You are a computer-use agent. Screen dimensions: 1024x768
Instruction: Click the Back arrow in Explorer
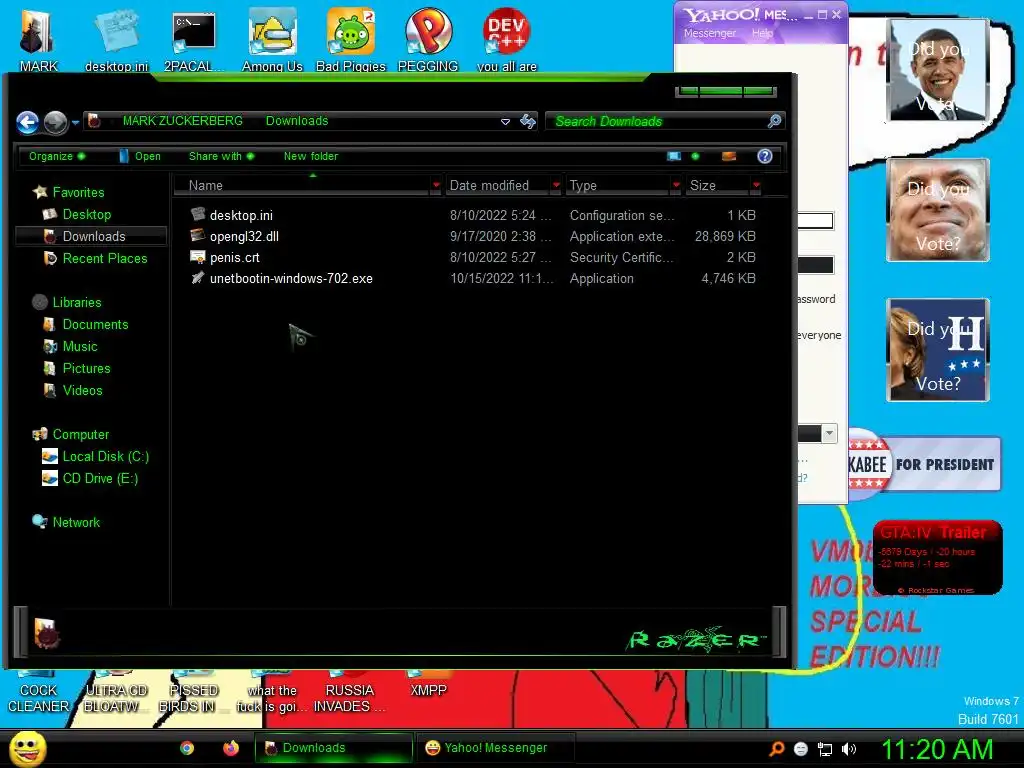click(x=27, y=122)
